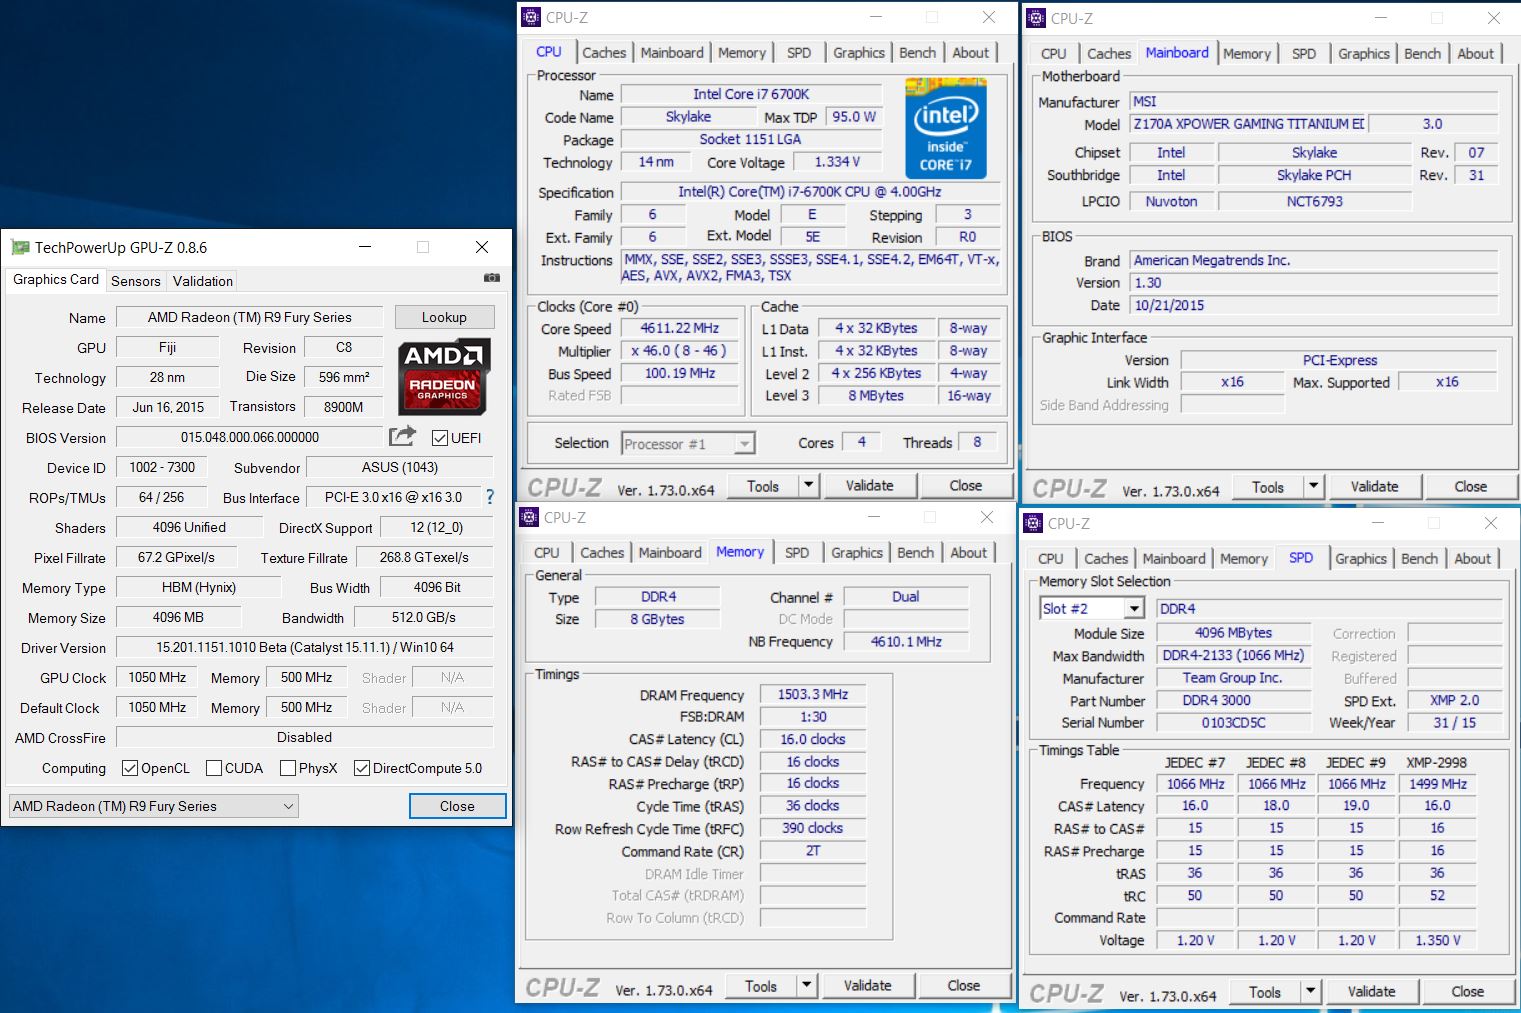
Task: Click the GPU name field AMD Radeon R9 Fury
Action: tap(250, 317)
